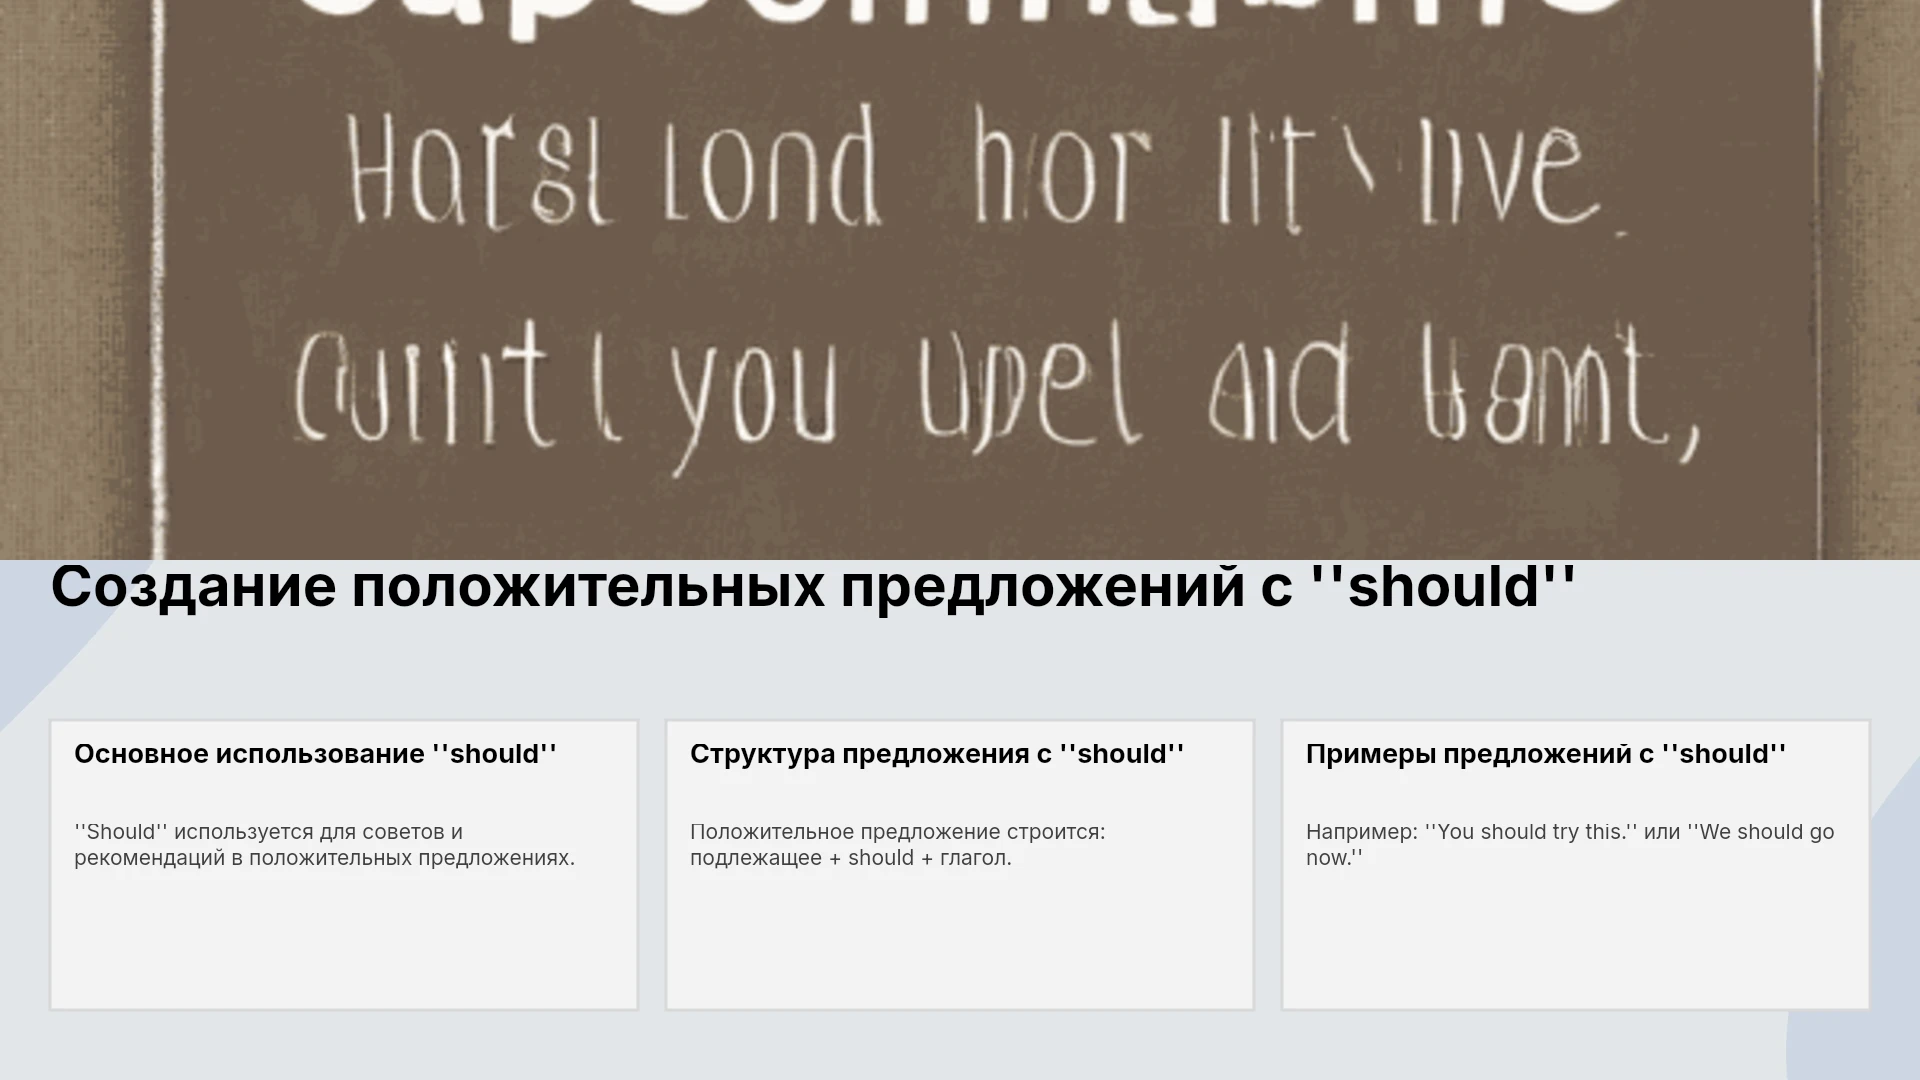
Task: Click the example phrase "We should go now."
Action: (1570, 845)
